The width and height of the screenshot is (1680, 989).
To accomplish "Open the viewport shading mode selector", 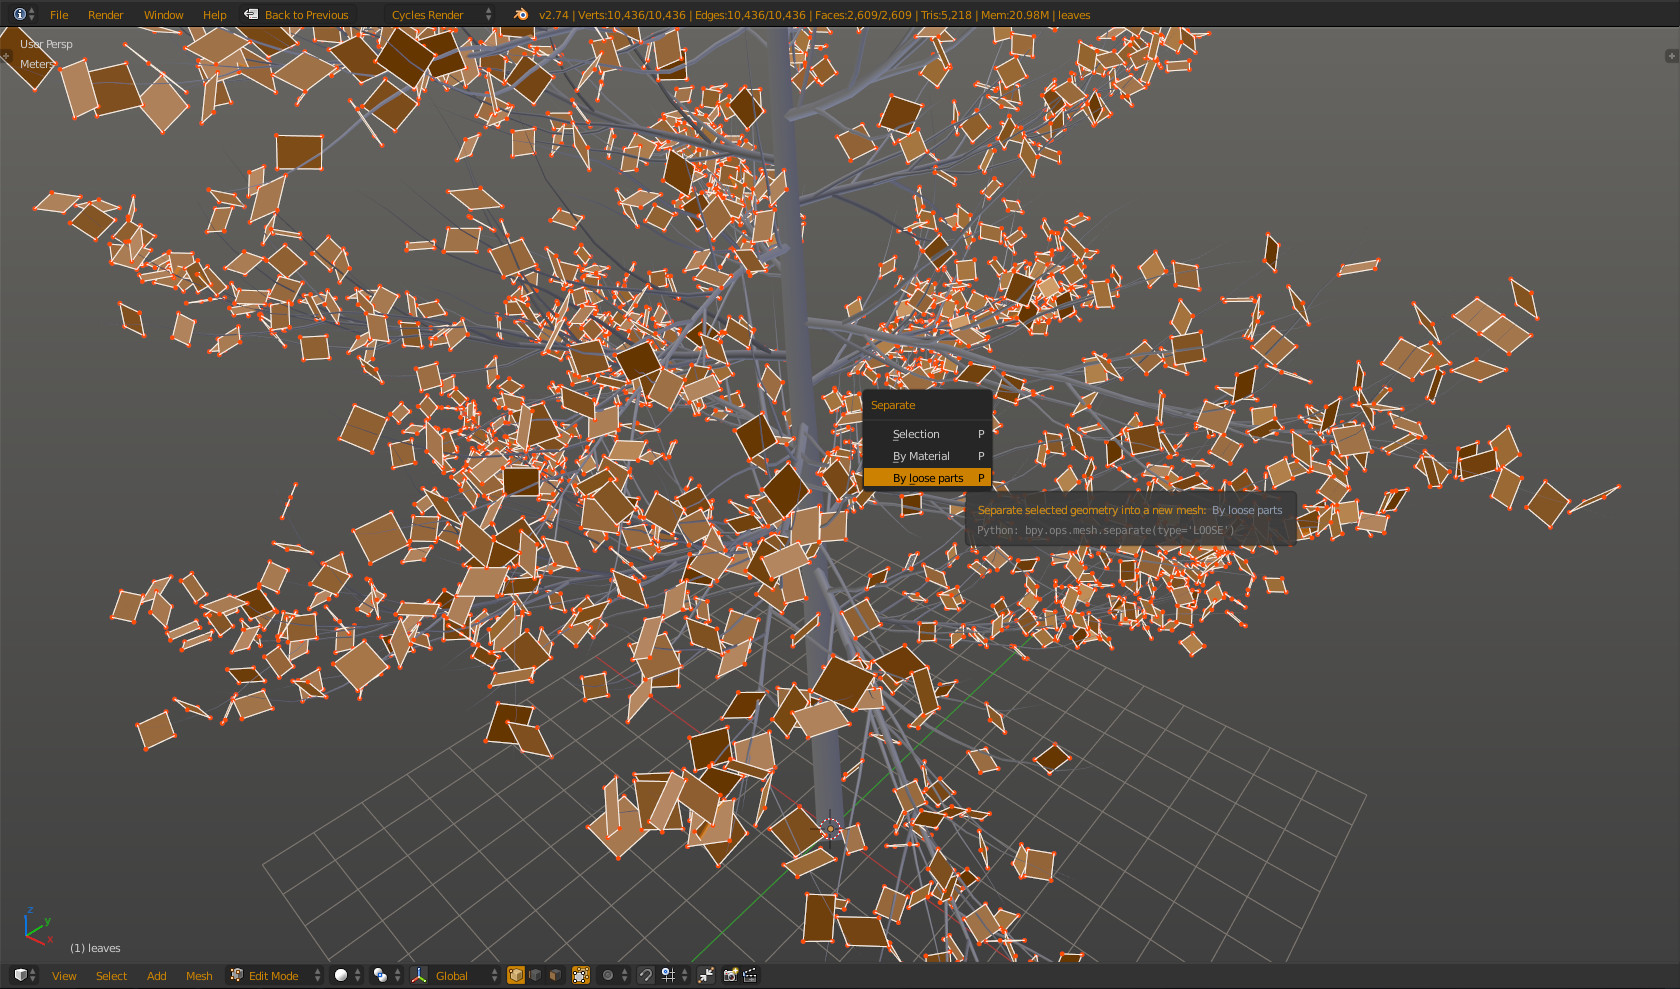I will (x=347, y=975).
